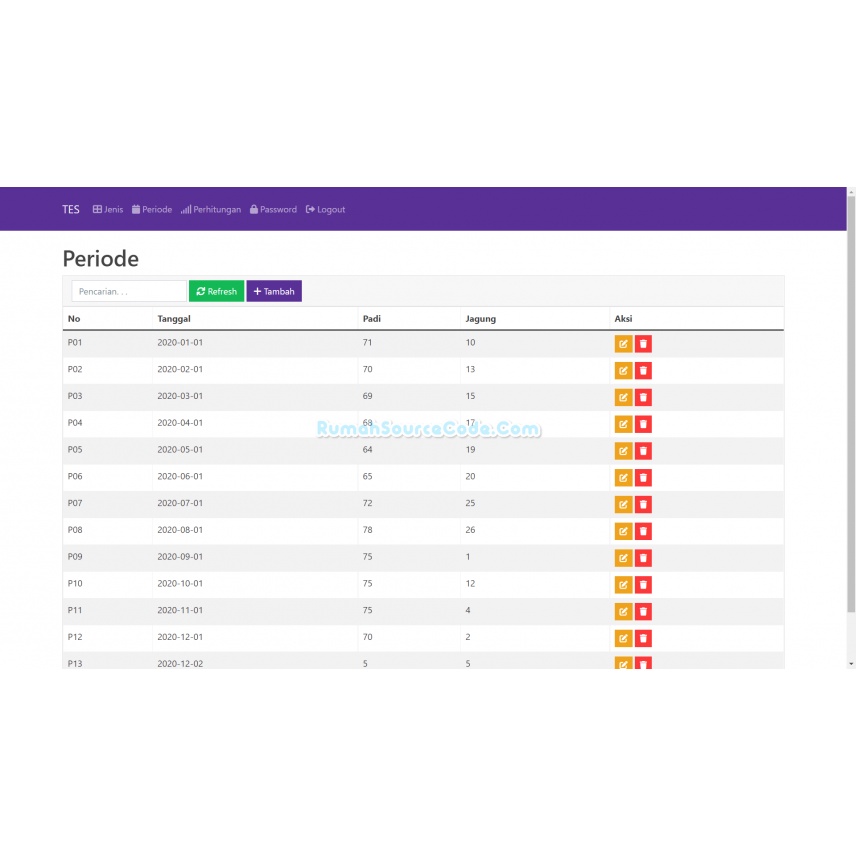
Task: Add a new period with Tambah
Action: coord(274,291)
